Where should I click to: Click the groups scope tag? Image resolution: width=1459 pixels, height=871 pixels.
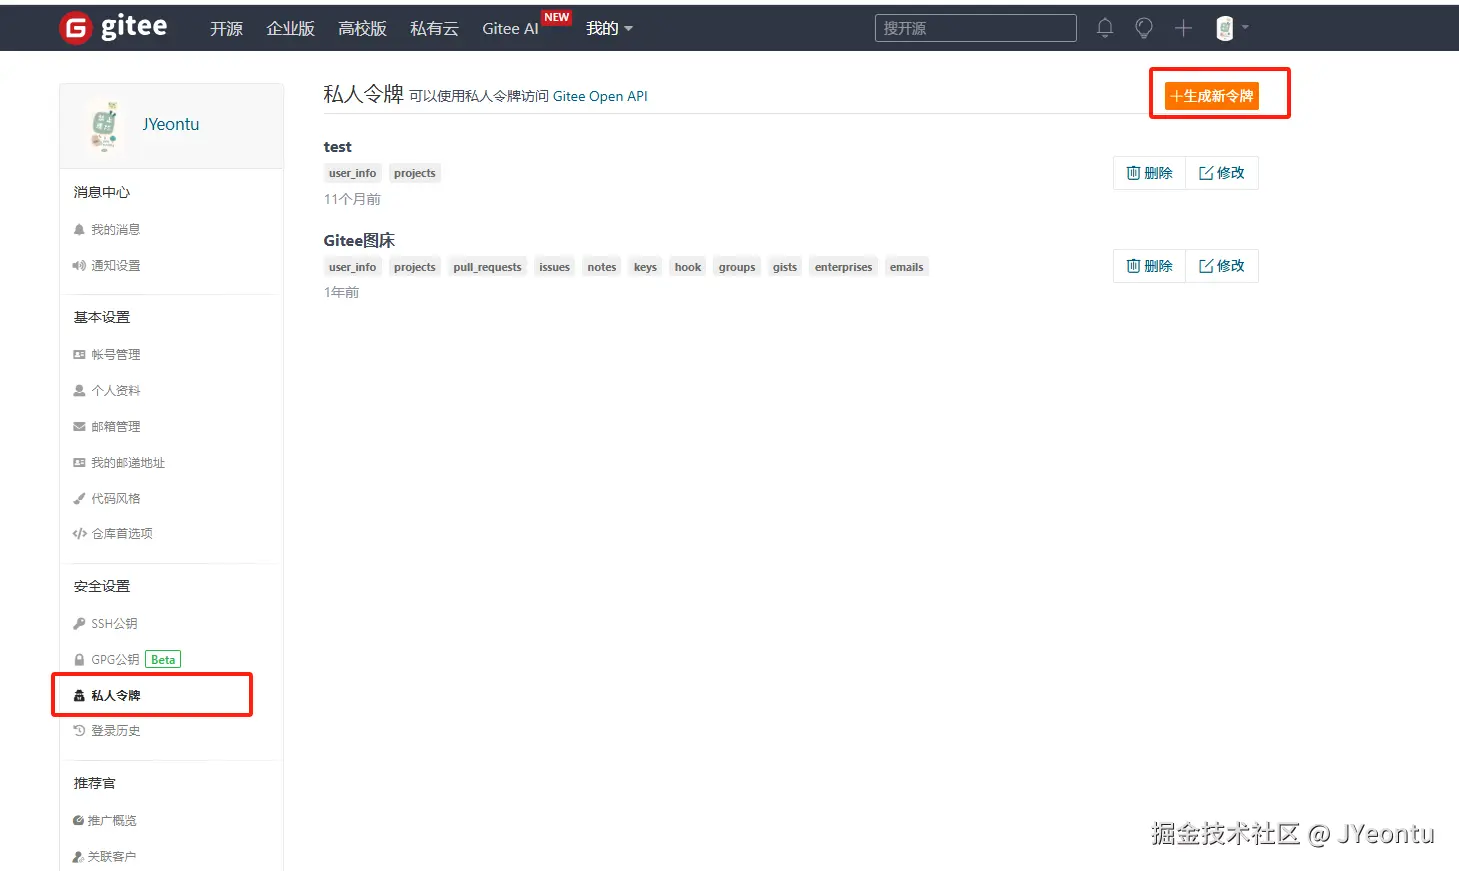(737, 267)
